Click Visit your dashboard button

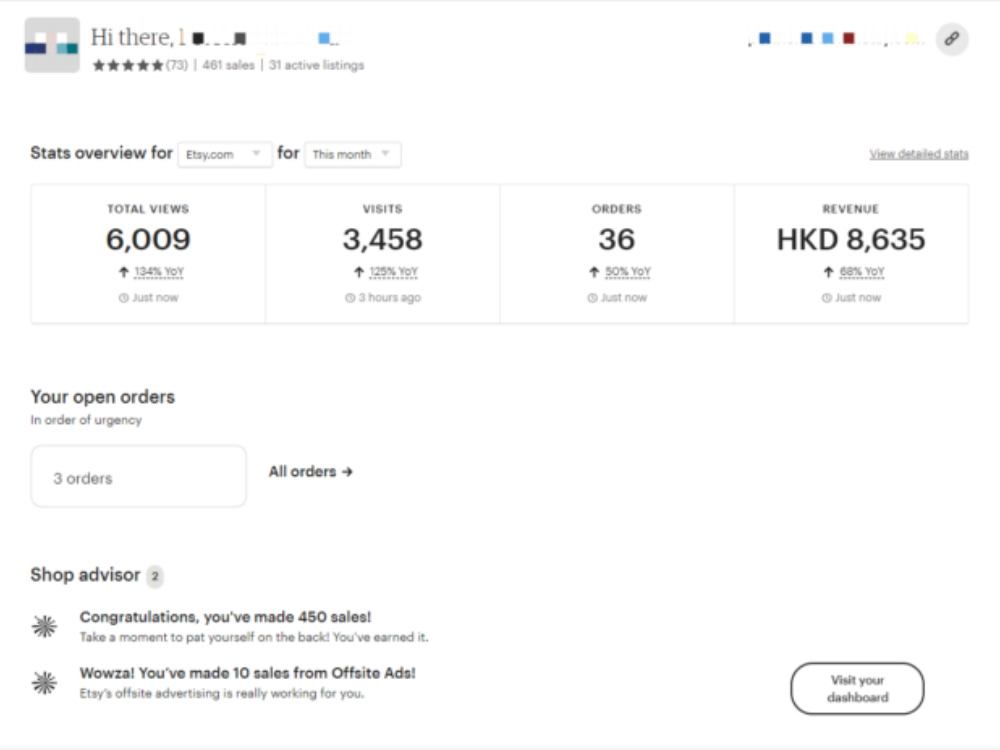pyautogui.click(x=857, y=689)
